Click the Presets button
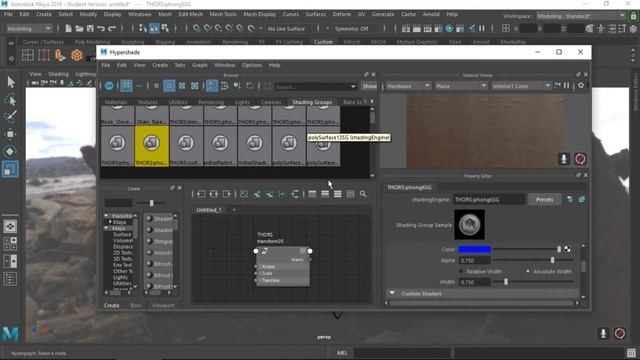 click(544, 200)
